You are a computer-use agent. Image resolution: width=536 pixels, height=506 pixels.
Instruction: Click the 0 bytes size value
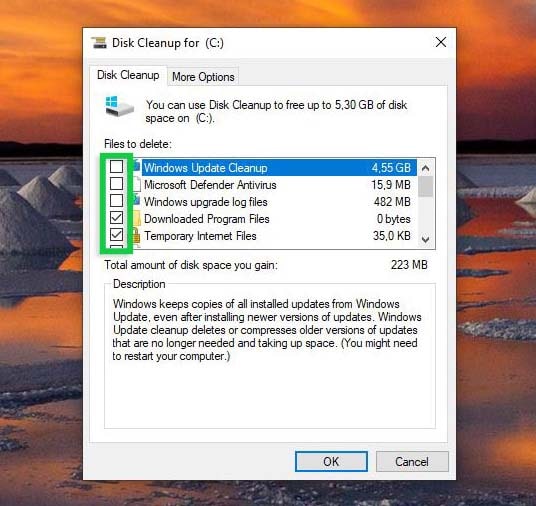[393, 219]
